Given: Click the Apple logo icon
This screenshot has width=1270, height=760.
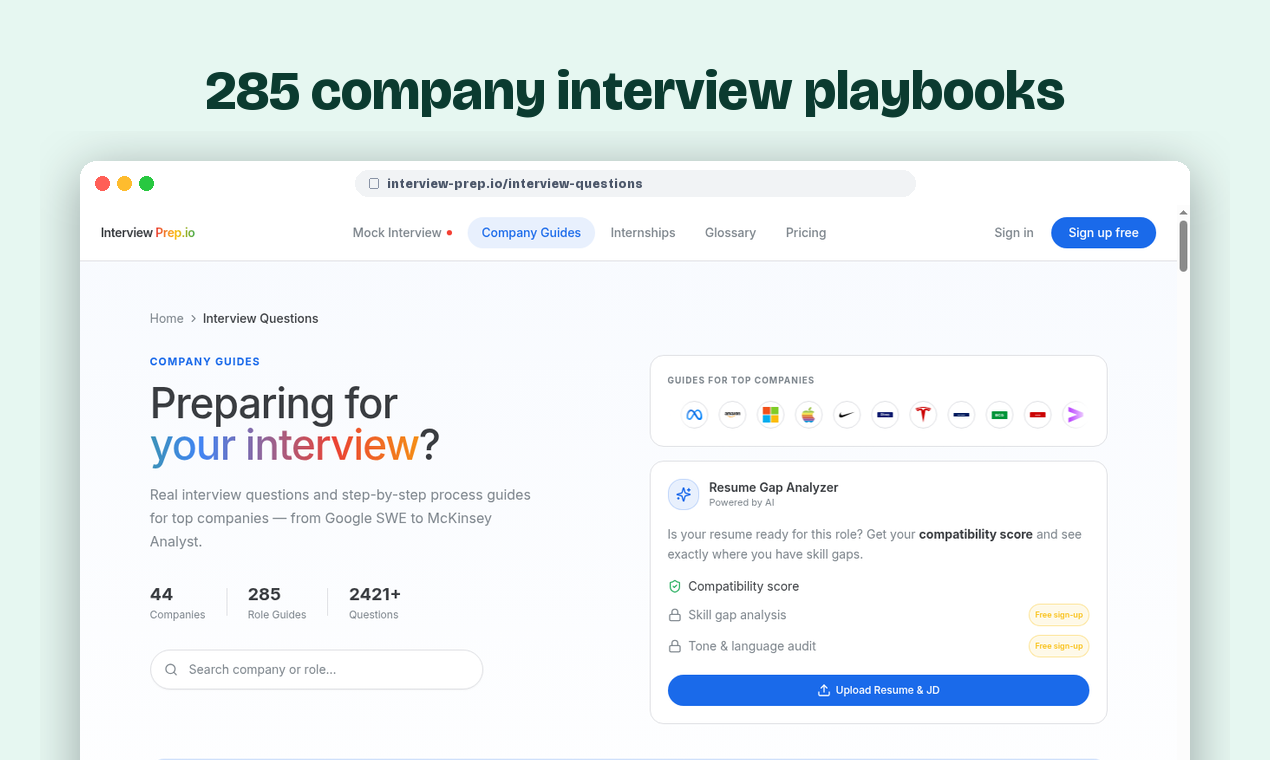Looking at the screenshot, I should tap(808, 414).
